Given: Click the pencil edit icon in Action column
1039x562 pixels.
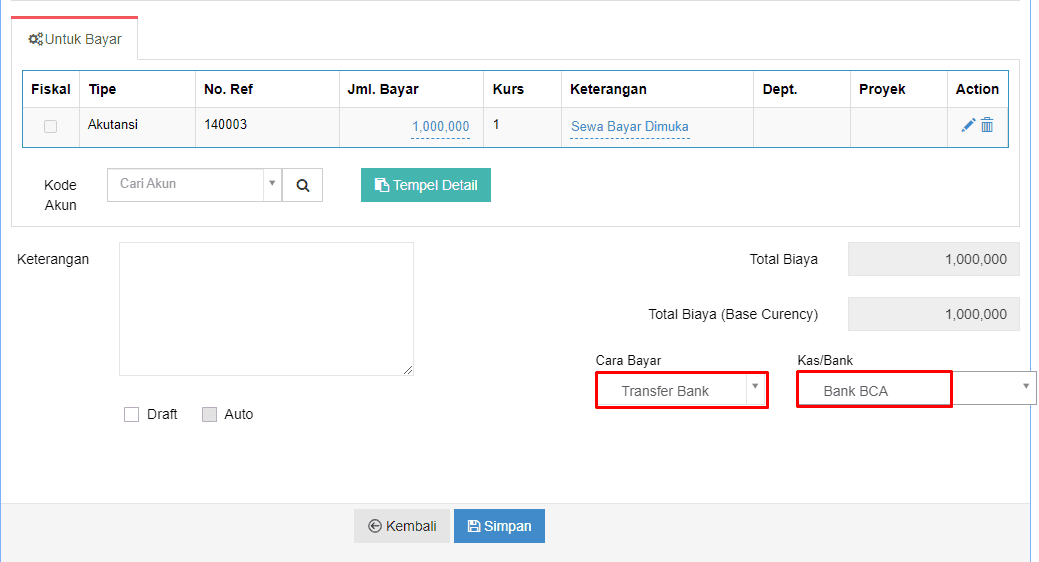Looking at the screenshot, I should click(968, 125).
